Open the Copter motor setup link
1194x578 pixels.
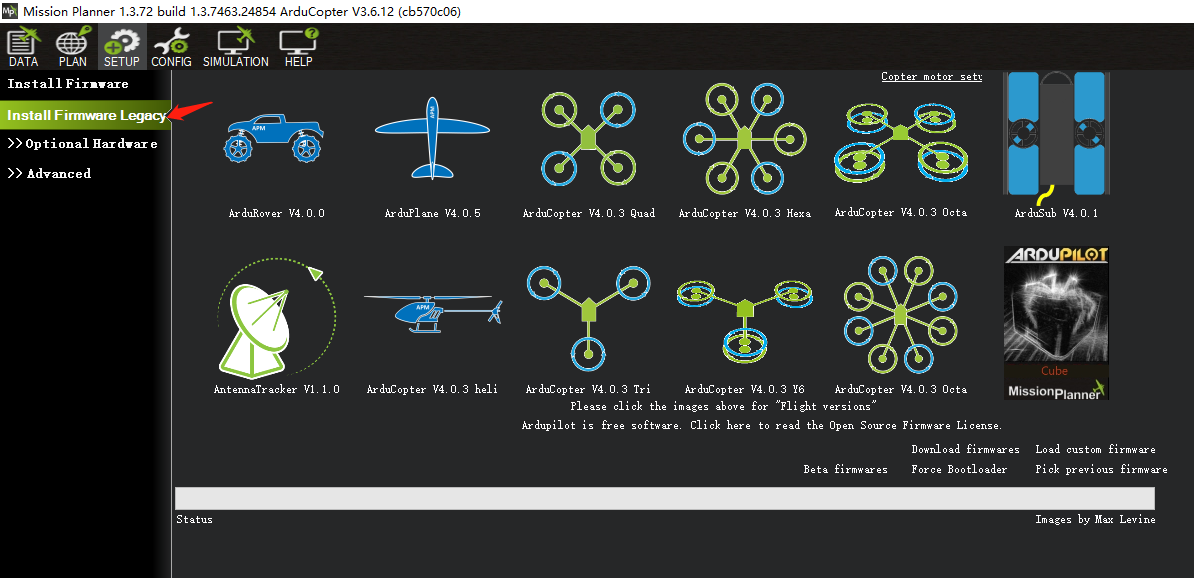931,76
